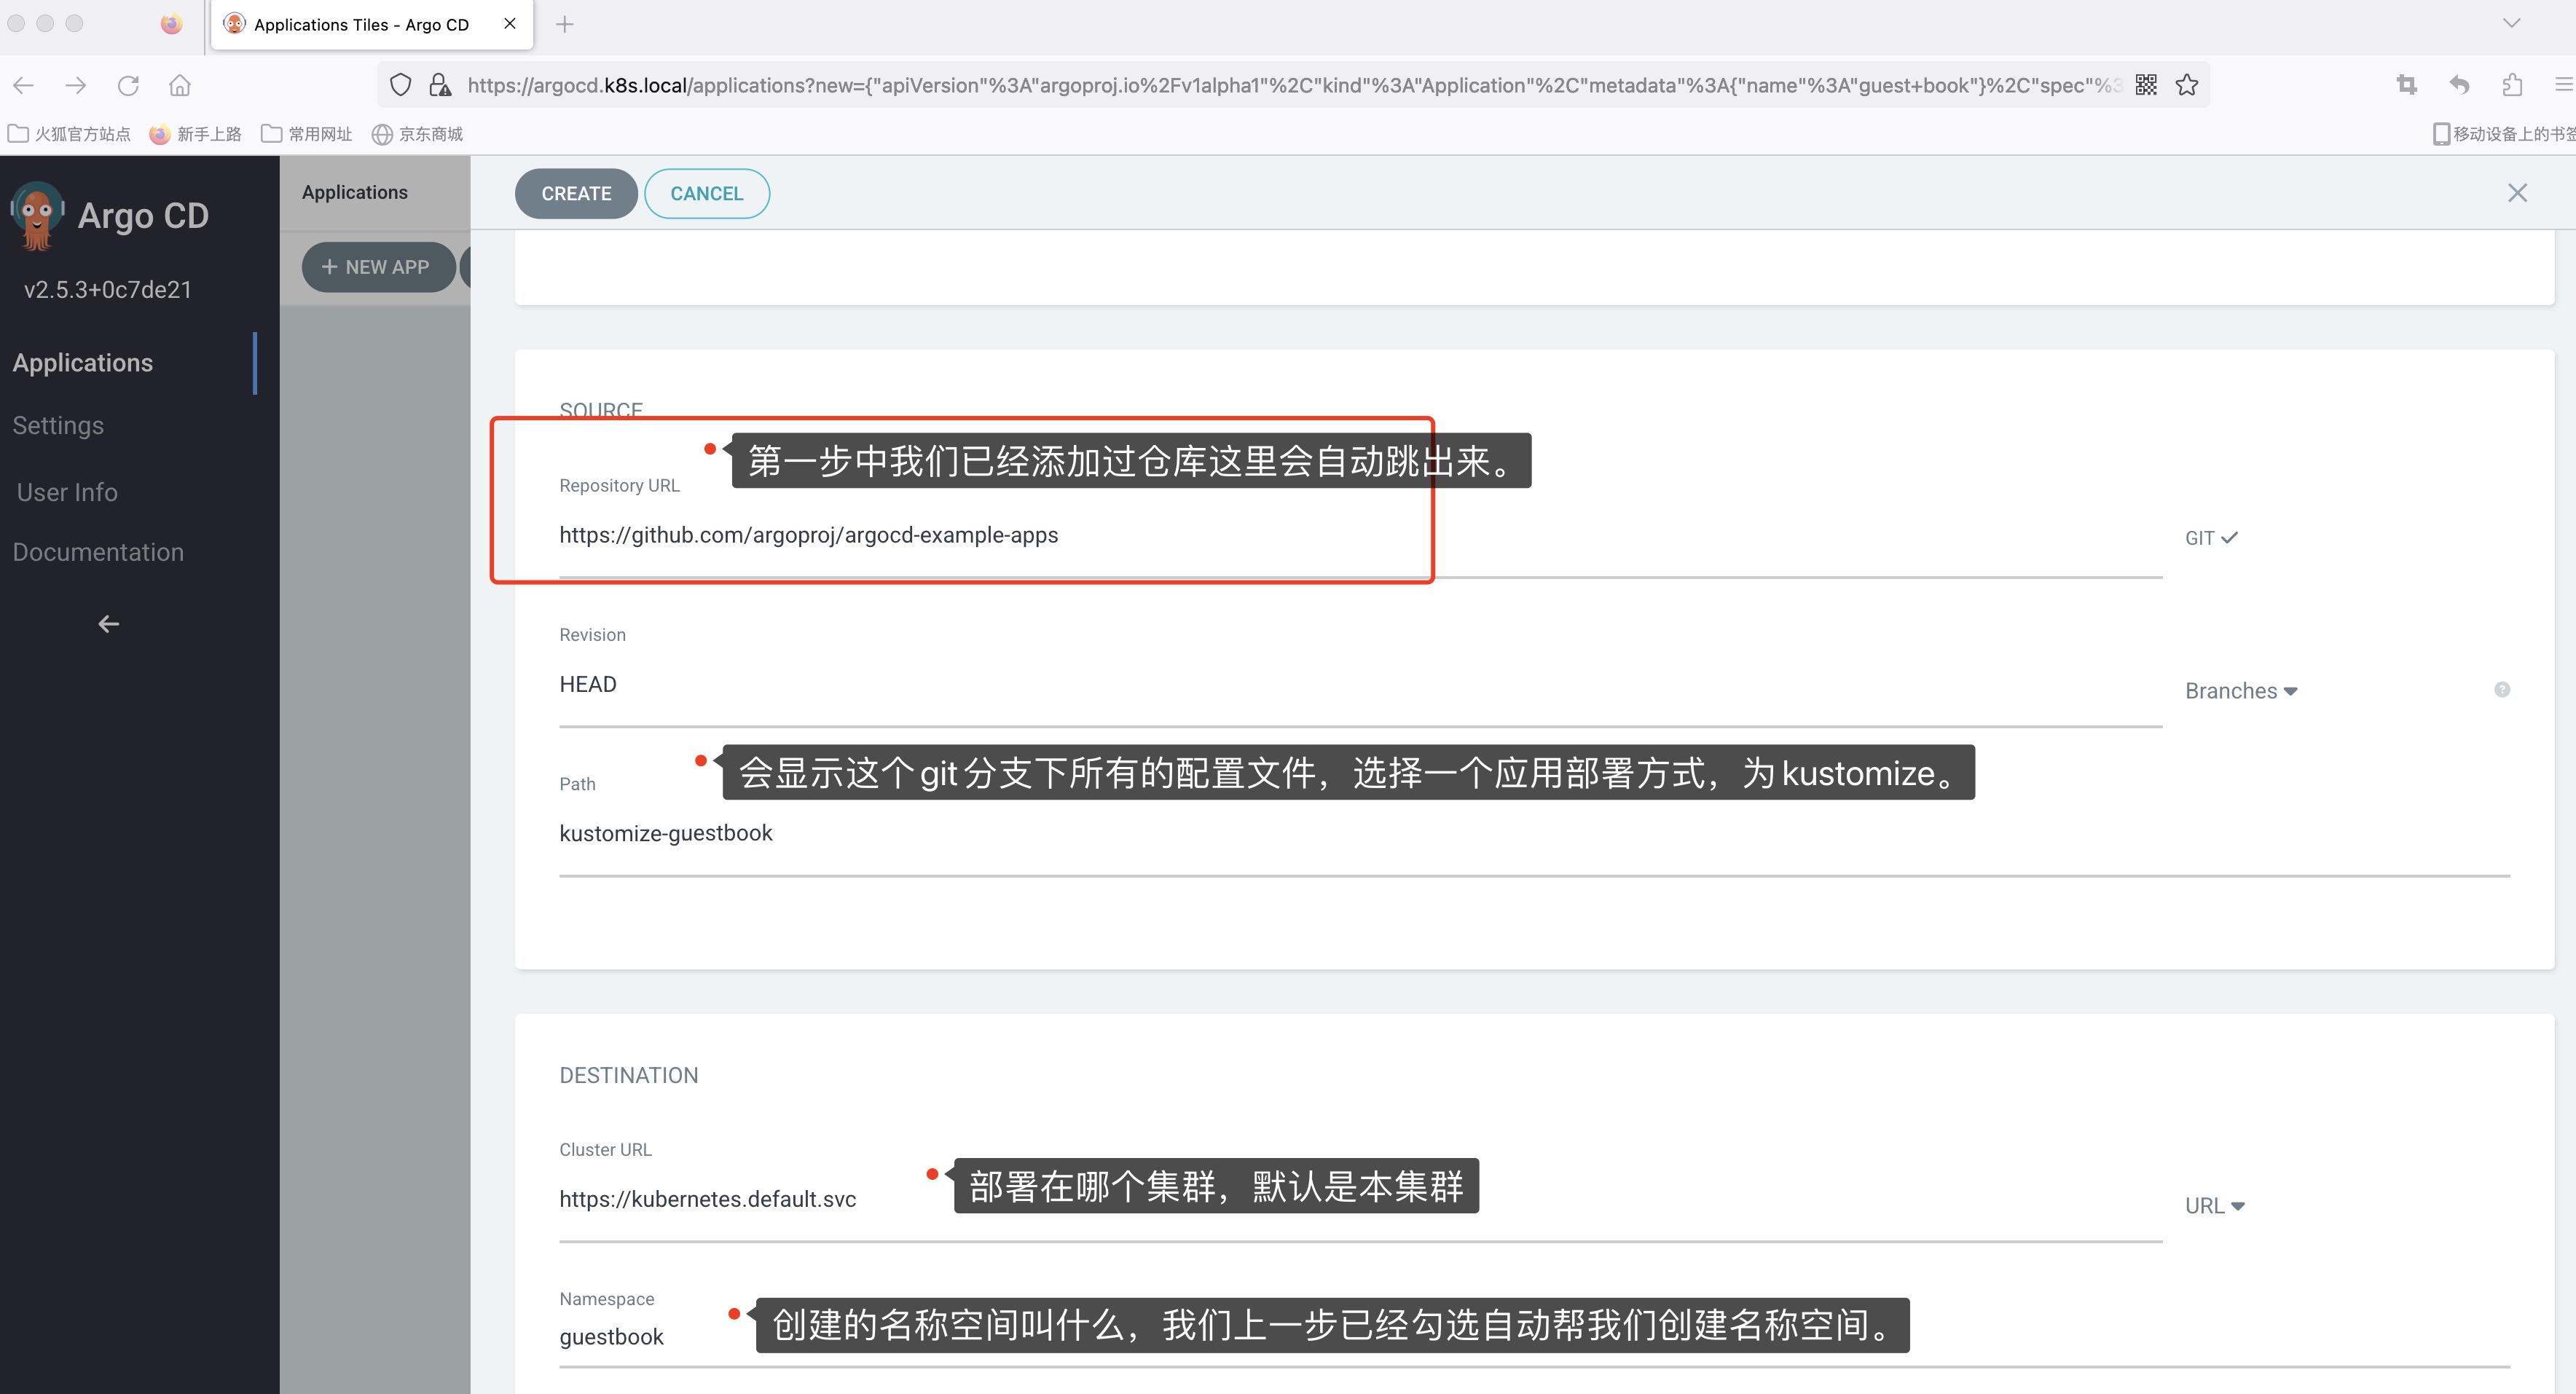This screenshot has height=1394, width=2576.
Task: Open the 京东商城 bookmark
Action: click(418, 134)
